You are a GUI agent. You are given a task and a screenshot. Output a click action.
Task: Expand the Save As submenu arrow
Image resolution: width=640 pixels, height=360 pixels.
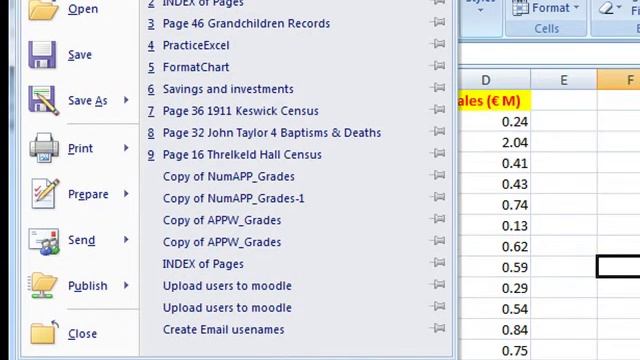[126, 100]
